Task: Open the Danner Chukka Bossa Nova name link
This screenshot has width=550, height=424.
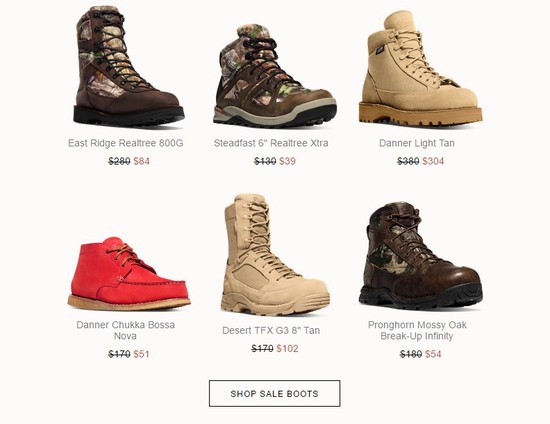Action: point(126,330)
